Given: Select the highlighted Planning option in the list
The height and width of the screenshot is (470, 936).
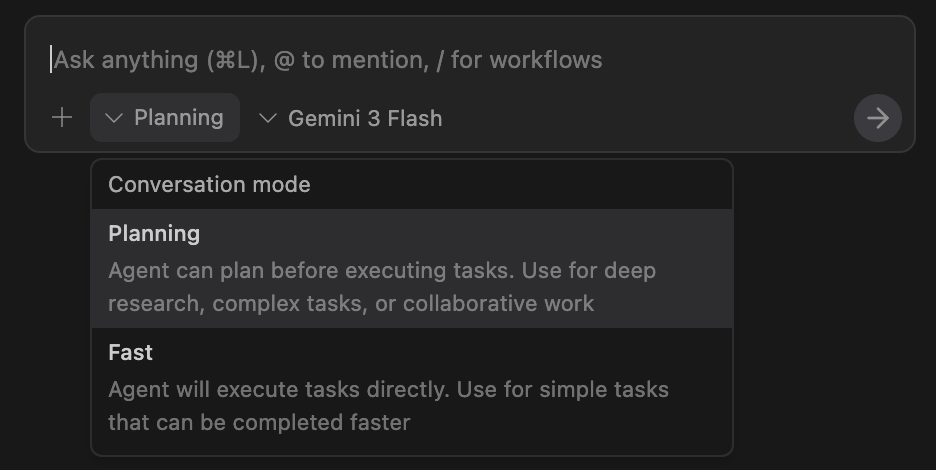Looking at the screenshot, I should (411, 268).
